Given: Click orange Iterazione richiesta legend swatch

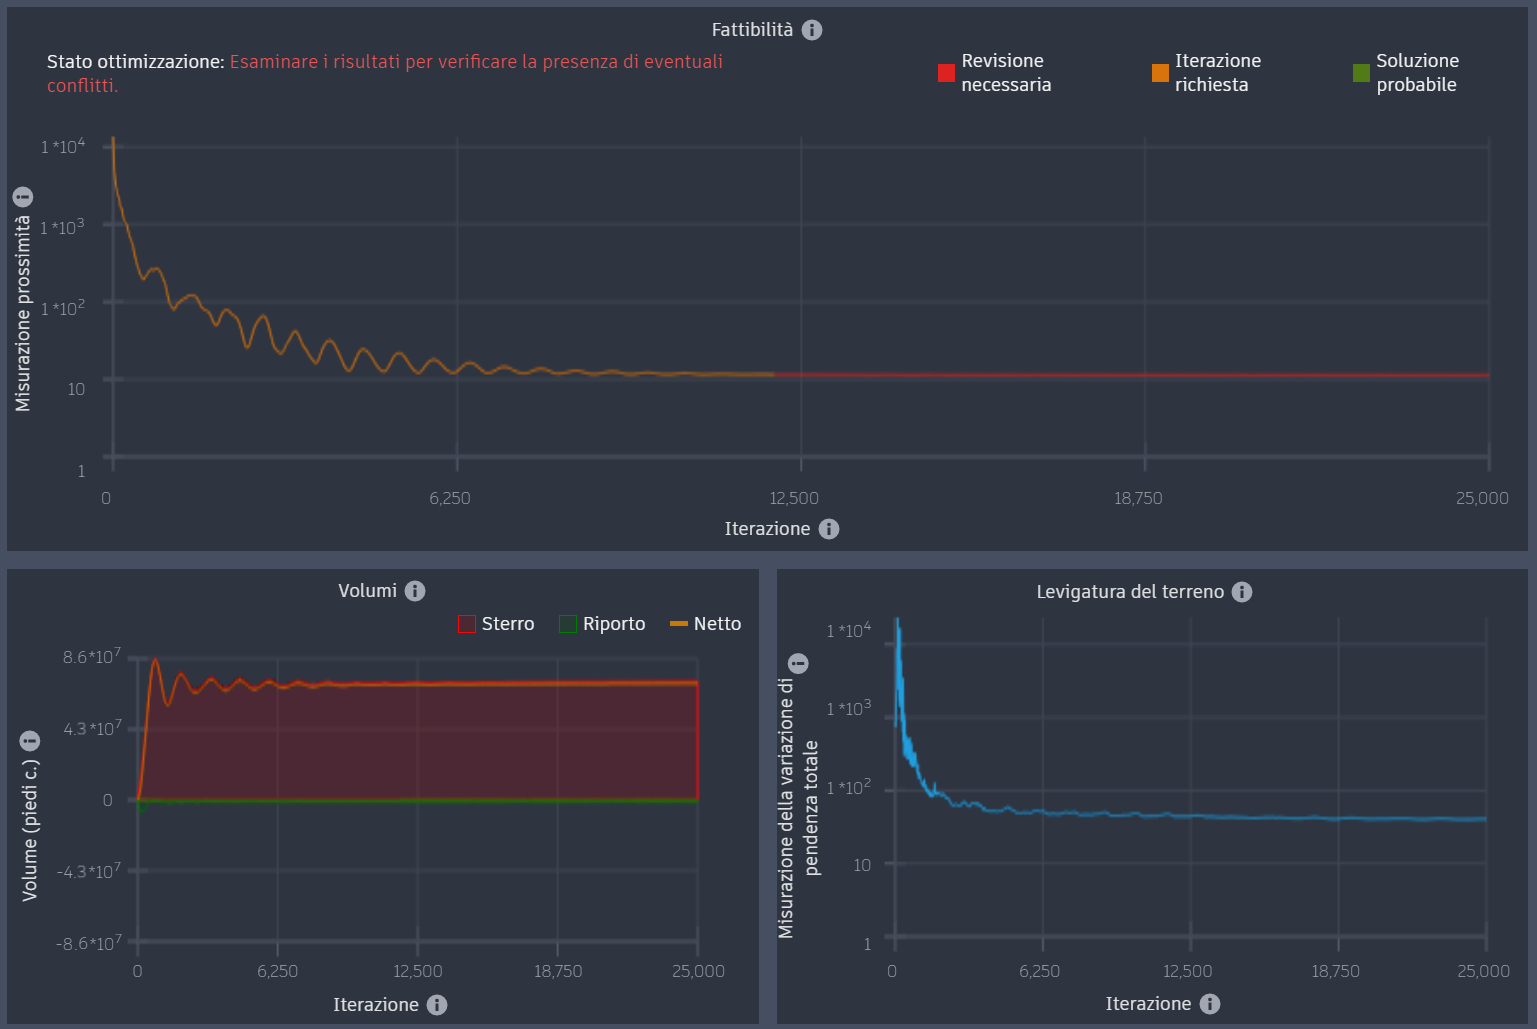Looking at the screenshot, I should coord(1160,73).
